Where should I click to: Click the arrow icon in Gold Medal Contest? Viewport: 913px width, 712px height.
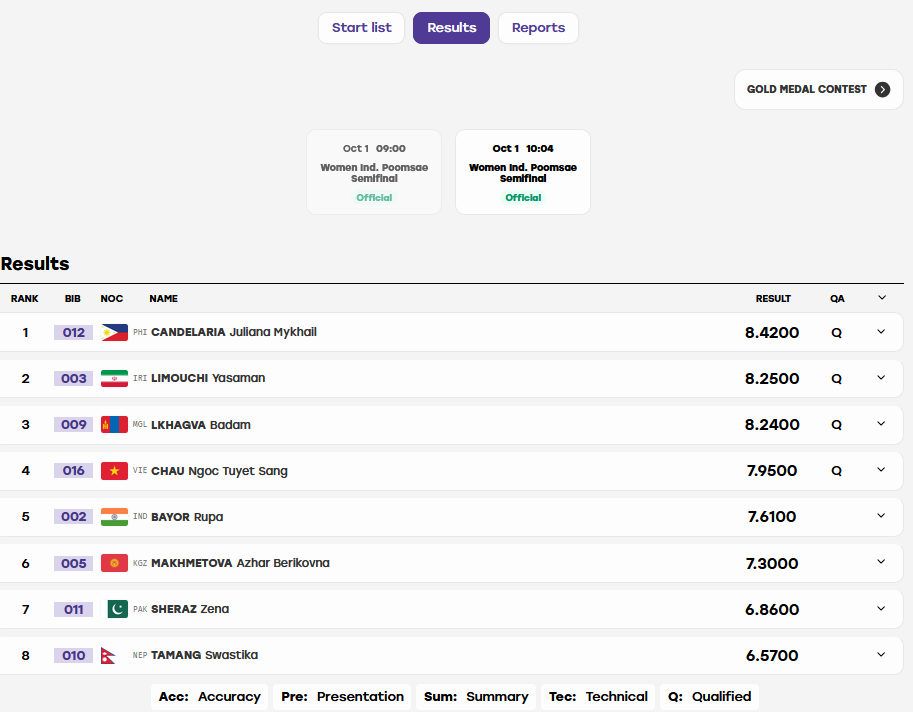[883, 89]
